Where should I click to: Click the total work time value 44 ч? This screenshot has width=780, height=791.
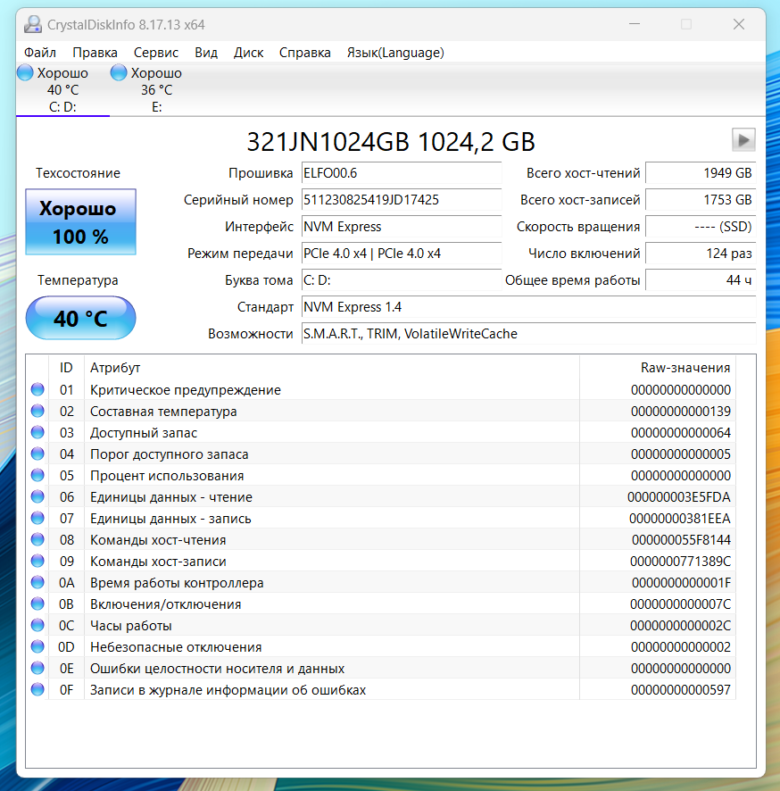point(700,280)
